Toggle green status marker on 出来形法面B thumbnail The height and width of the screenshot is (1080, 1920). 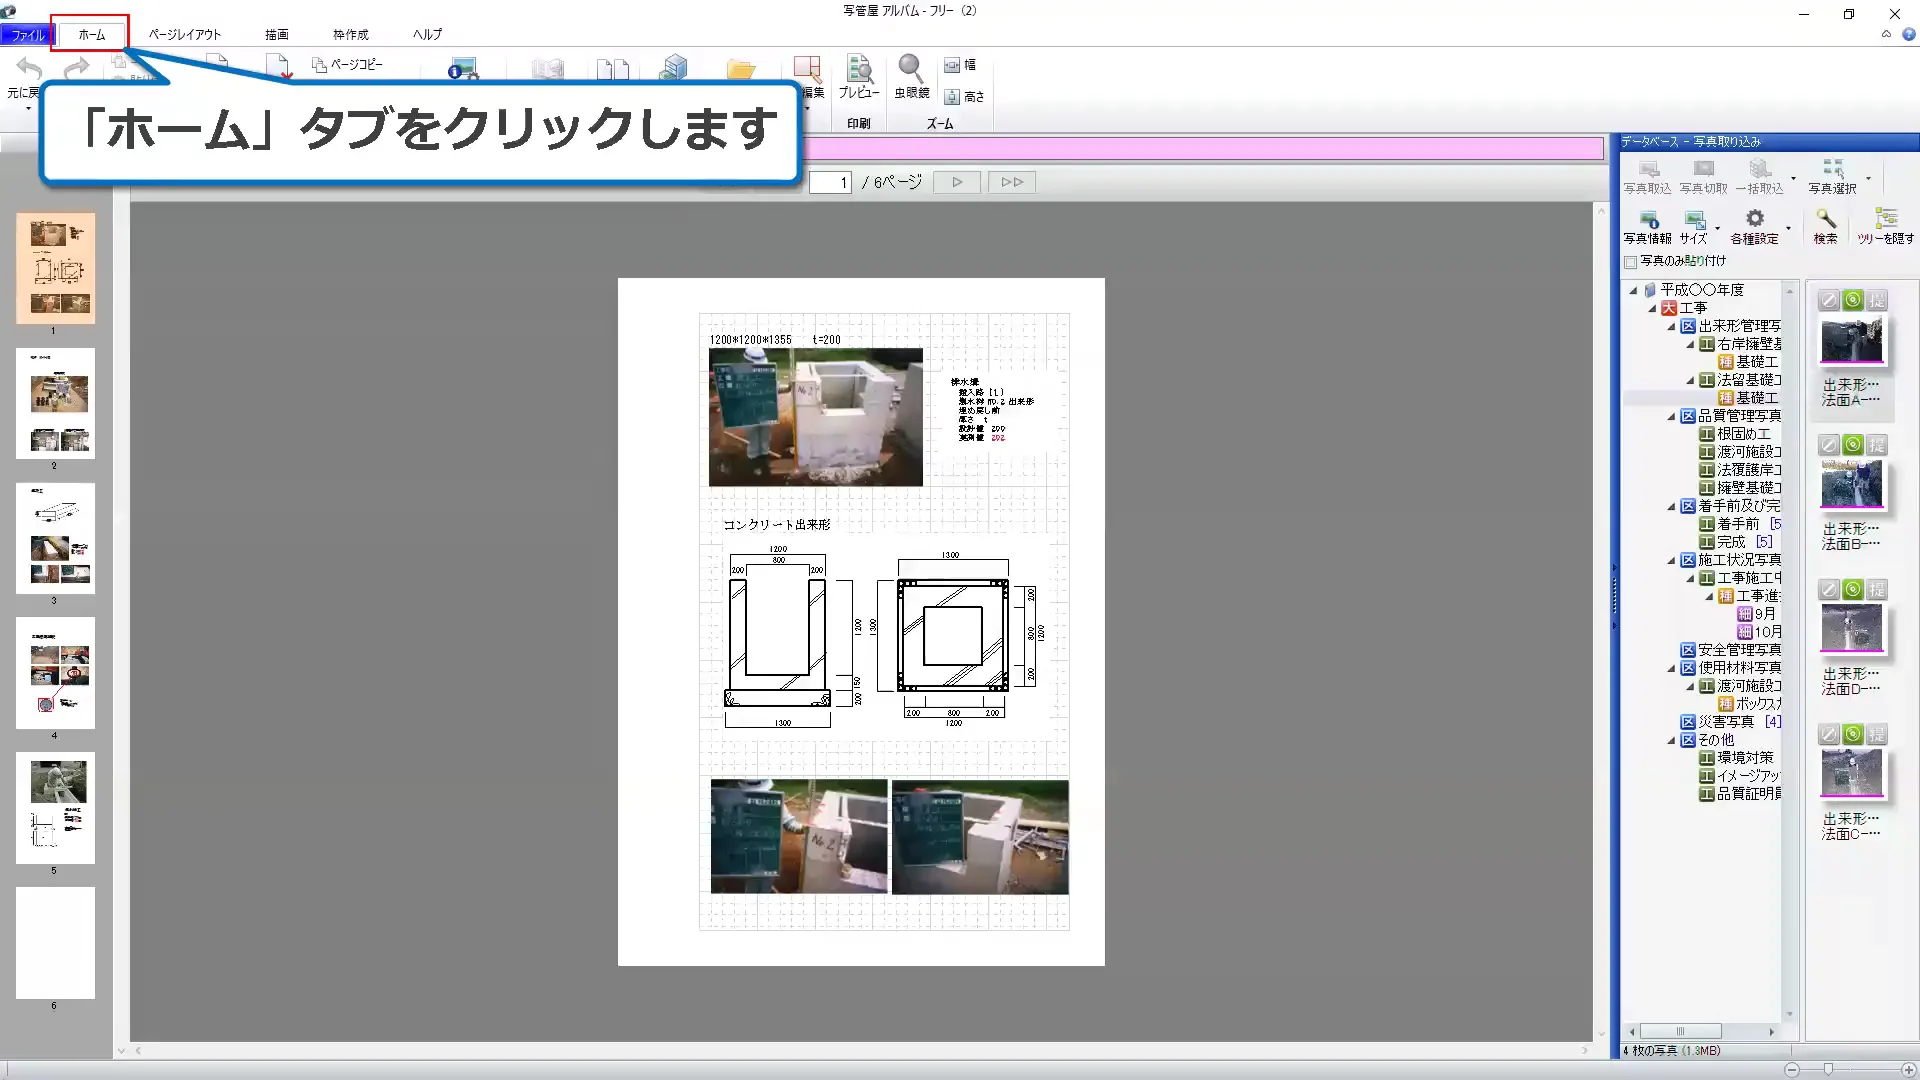point(1853,444)
